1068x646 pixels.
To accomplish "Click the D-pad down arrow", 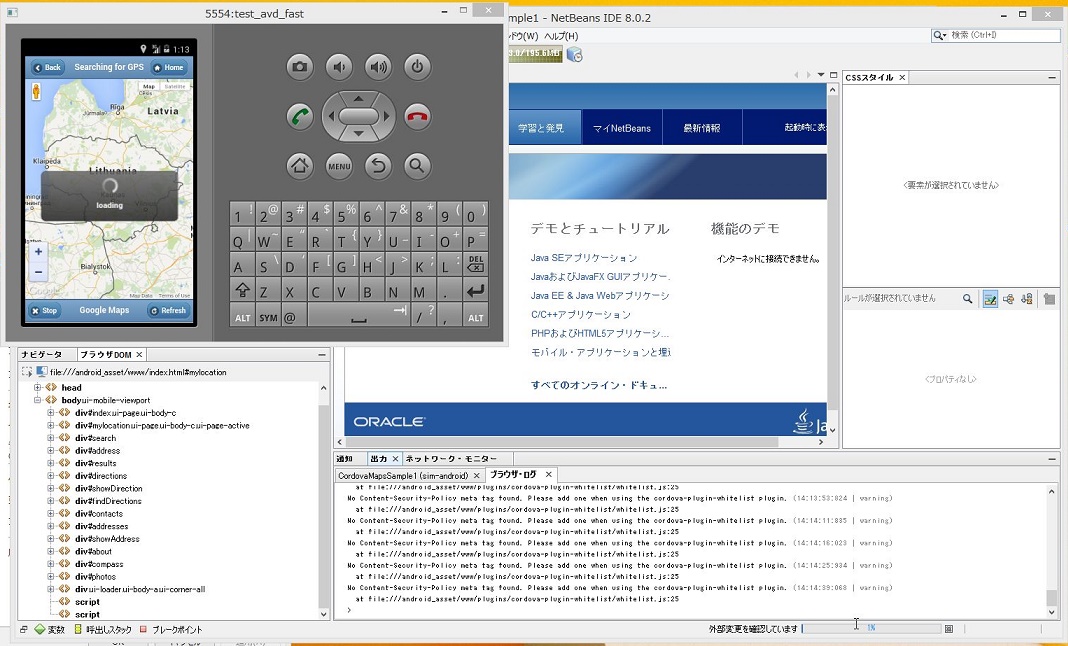I will (x=358, y=134).
